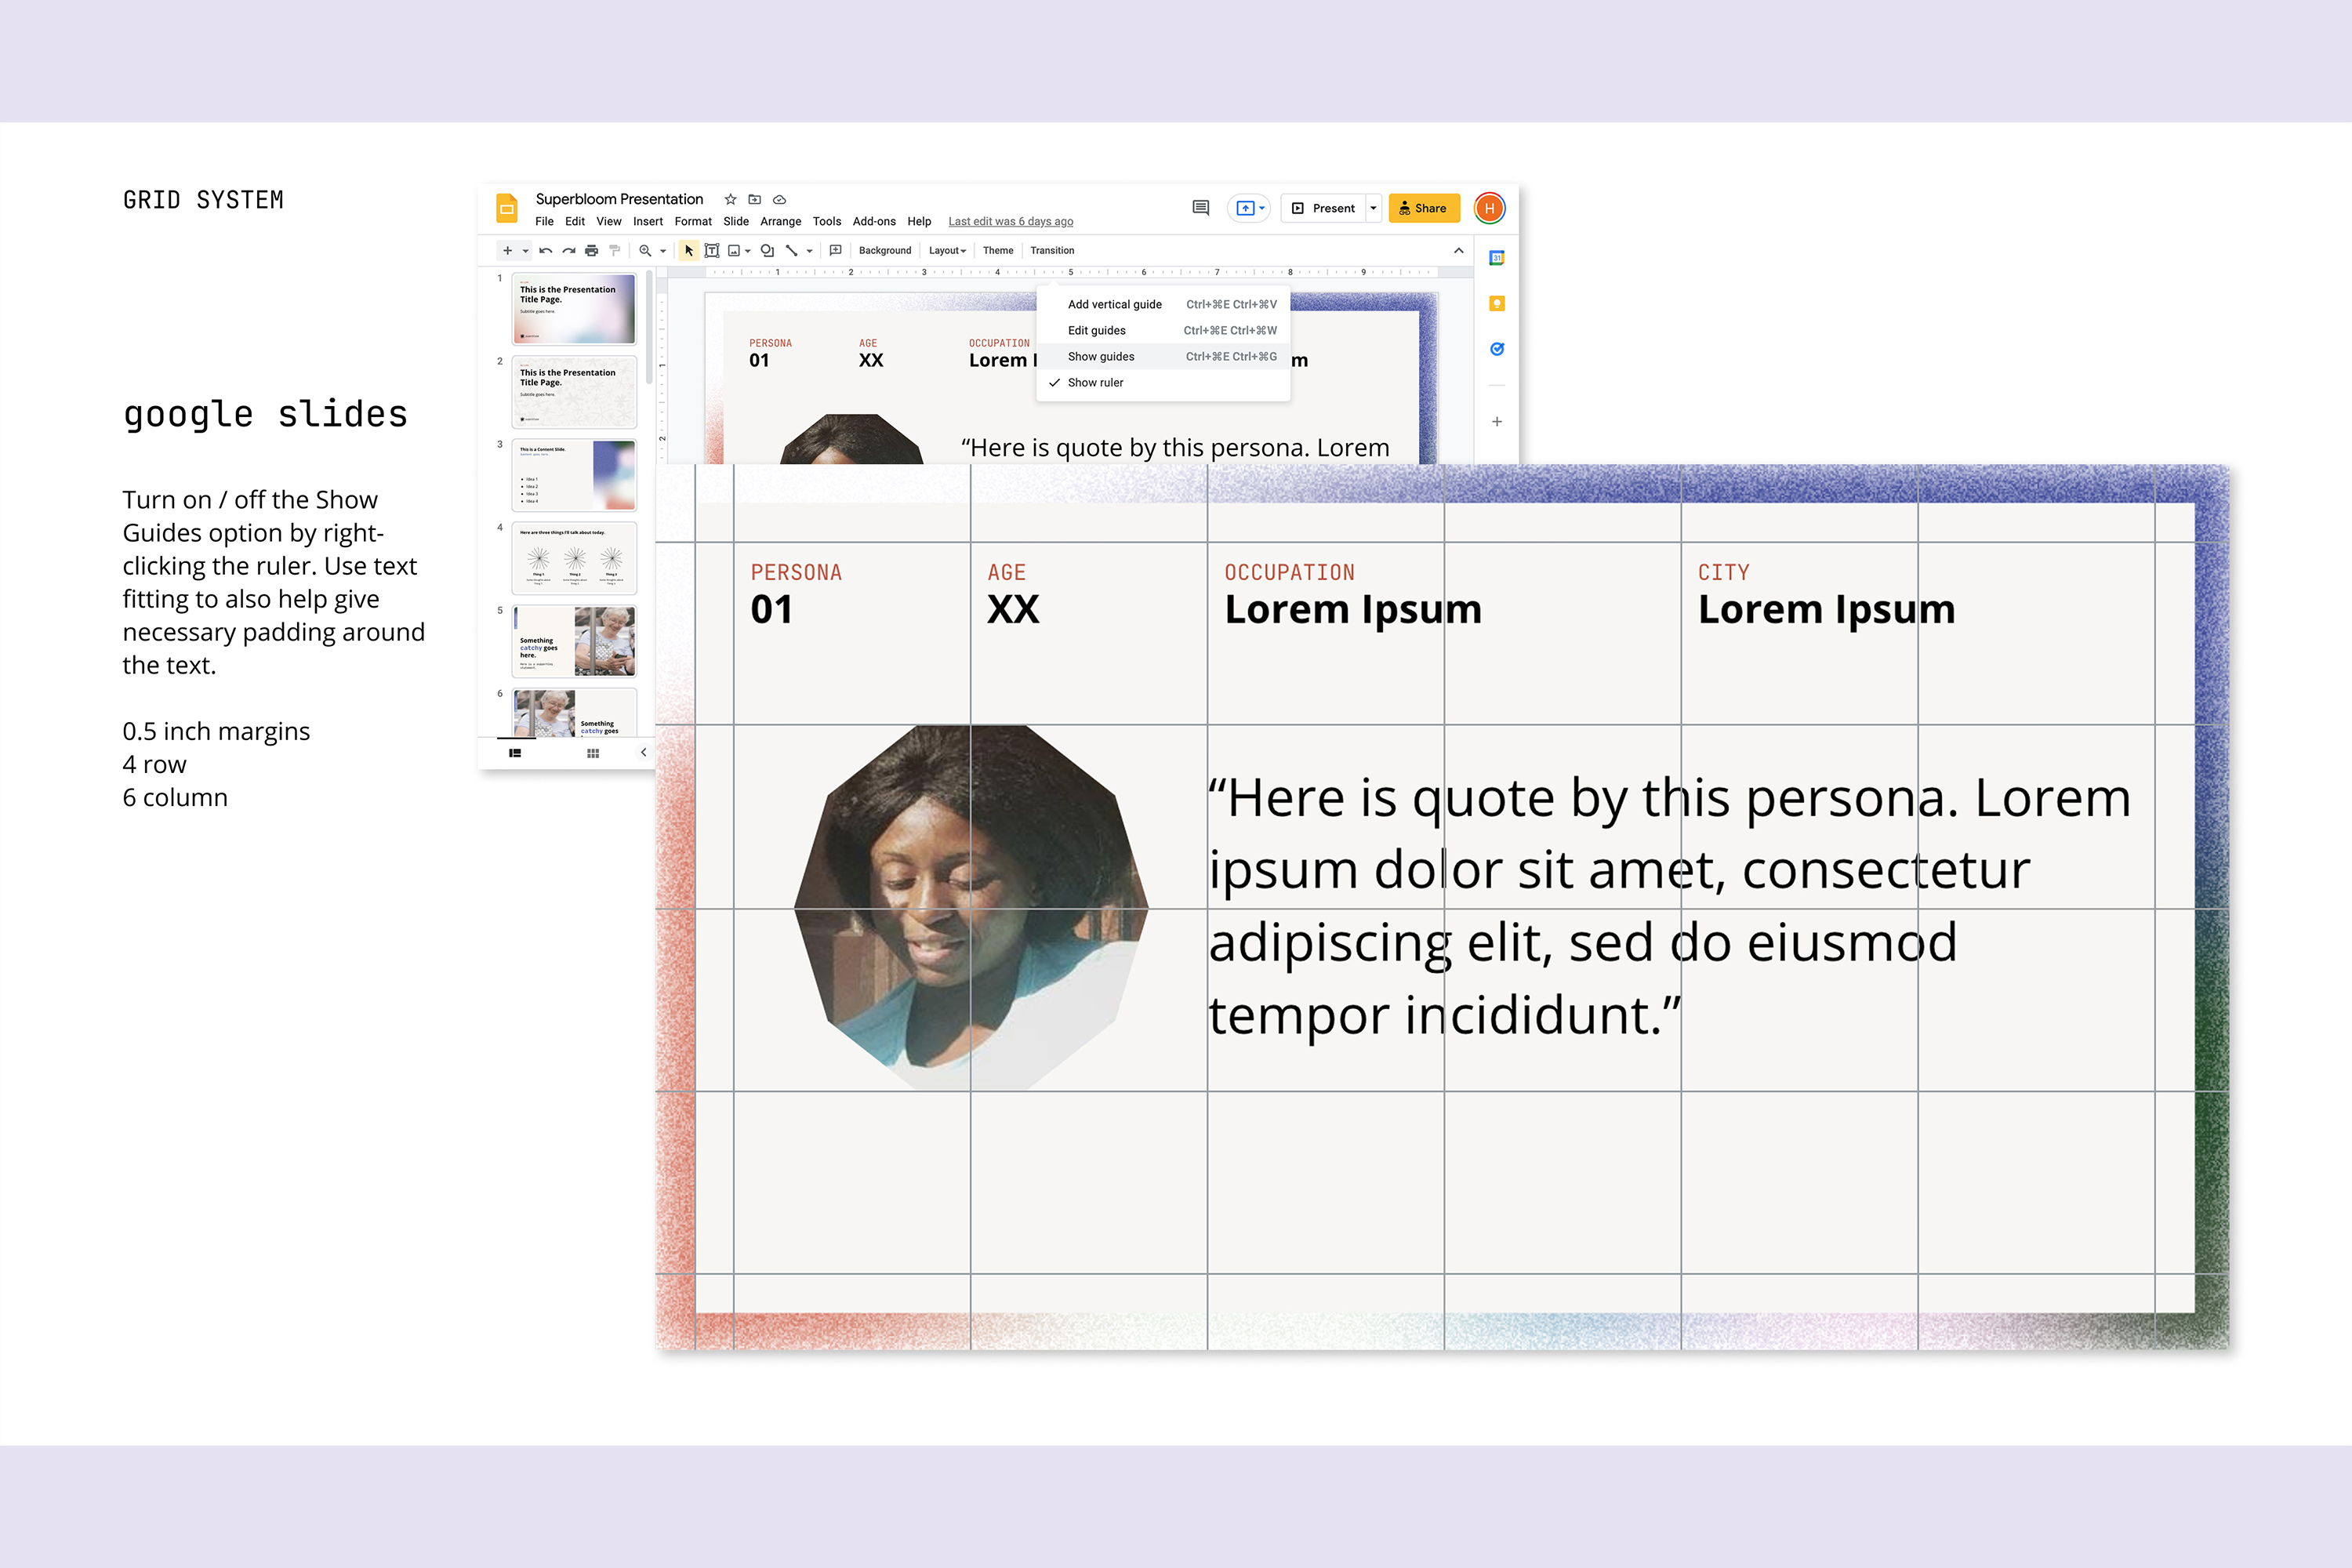Choose Add vertical guide from context menu
This screenshot has height=1568, width=2352.
[1163, 305]
